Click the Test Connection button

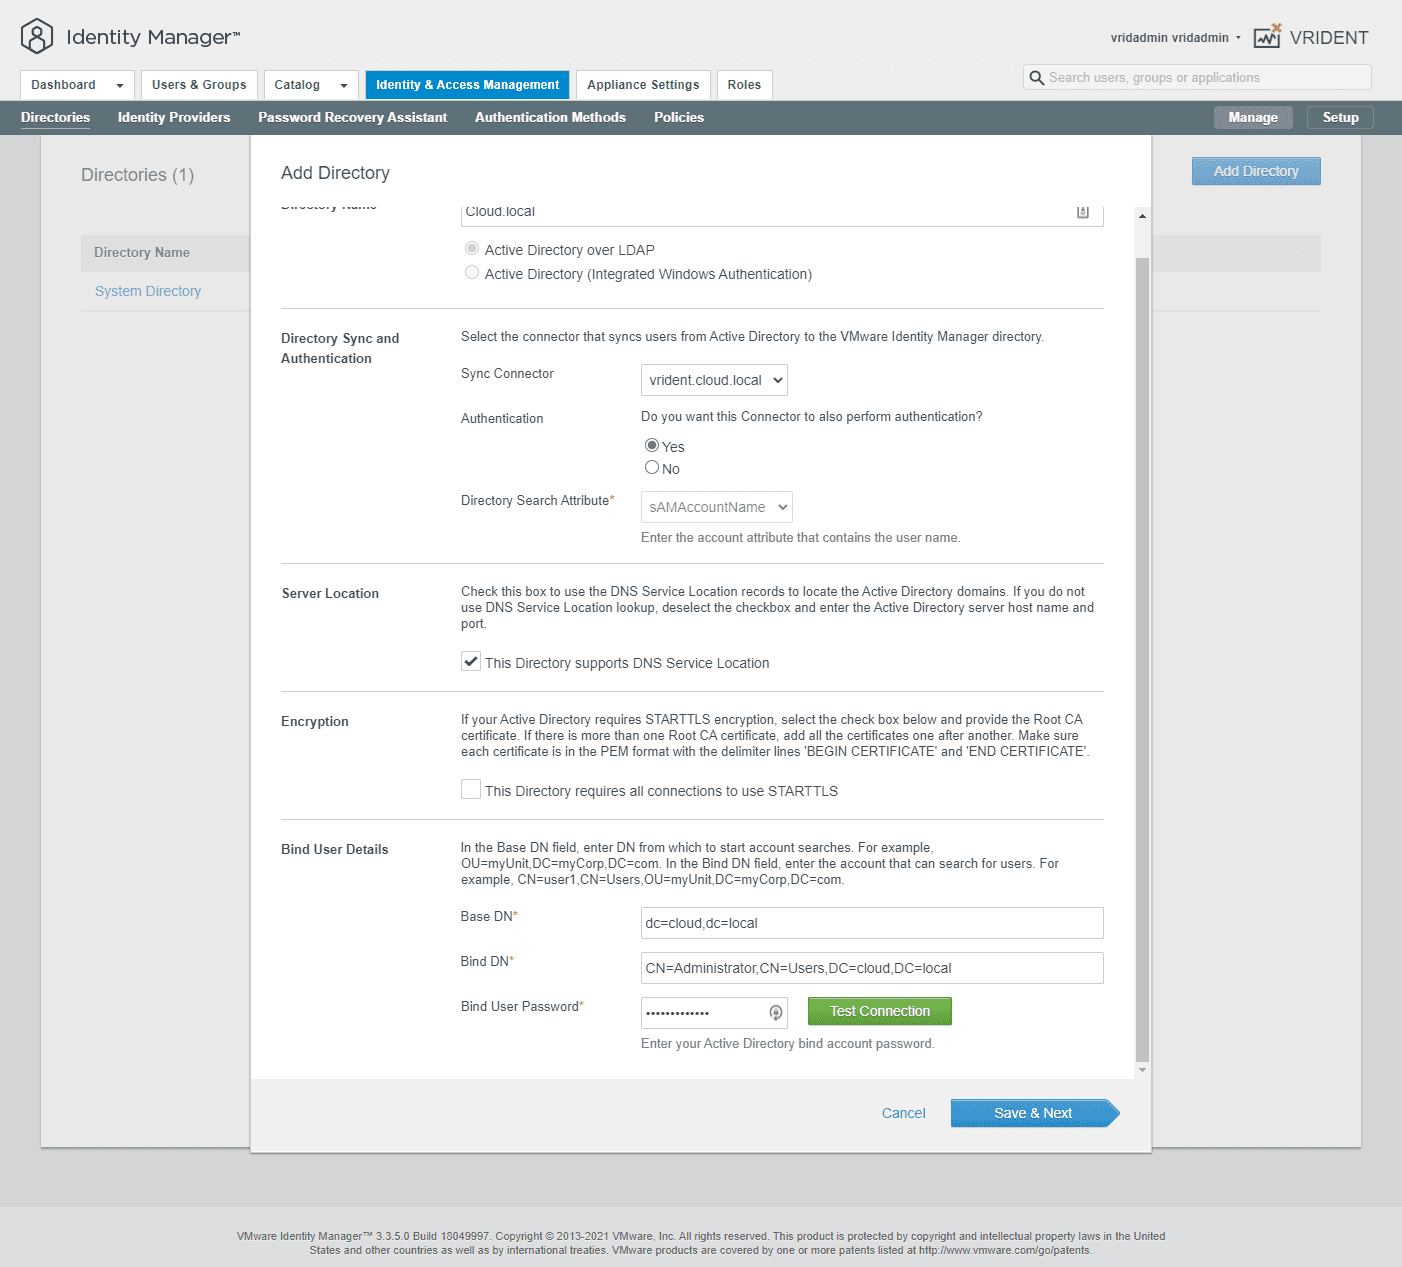click(880, 1011)
